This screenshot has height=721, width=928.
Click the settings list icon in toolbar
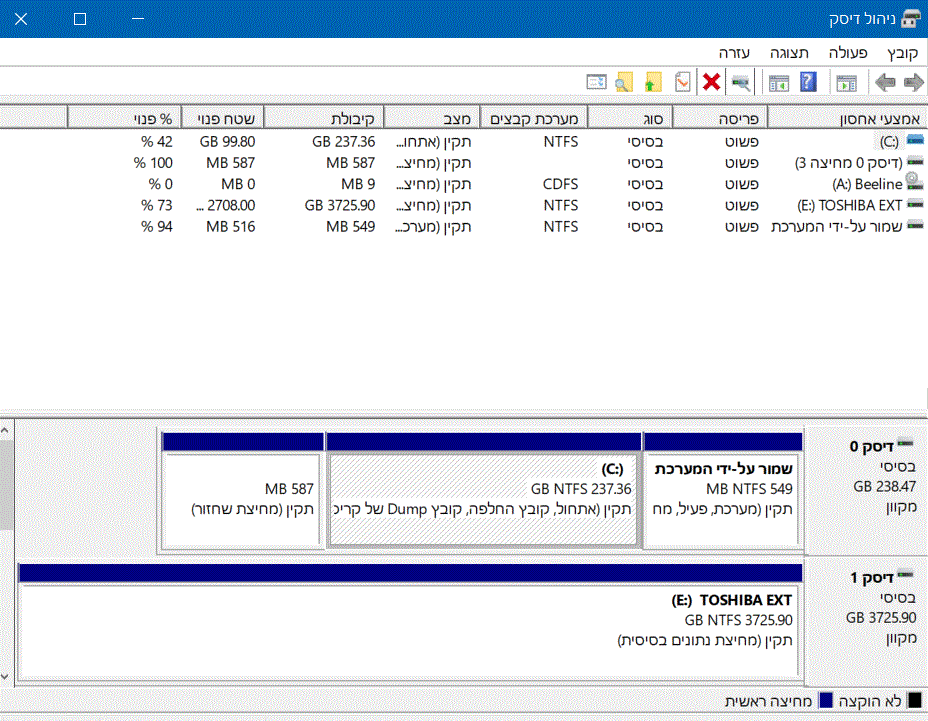[597, 82]
